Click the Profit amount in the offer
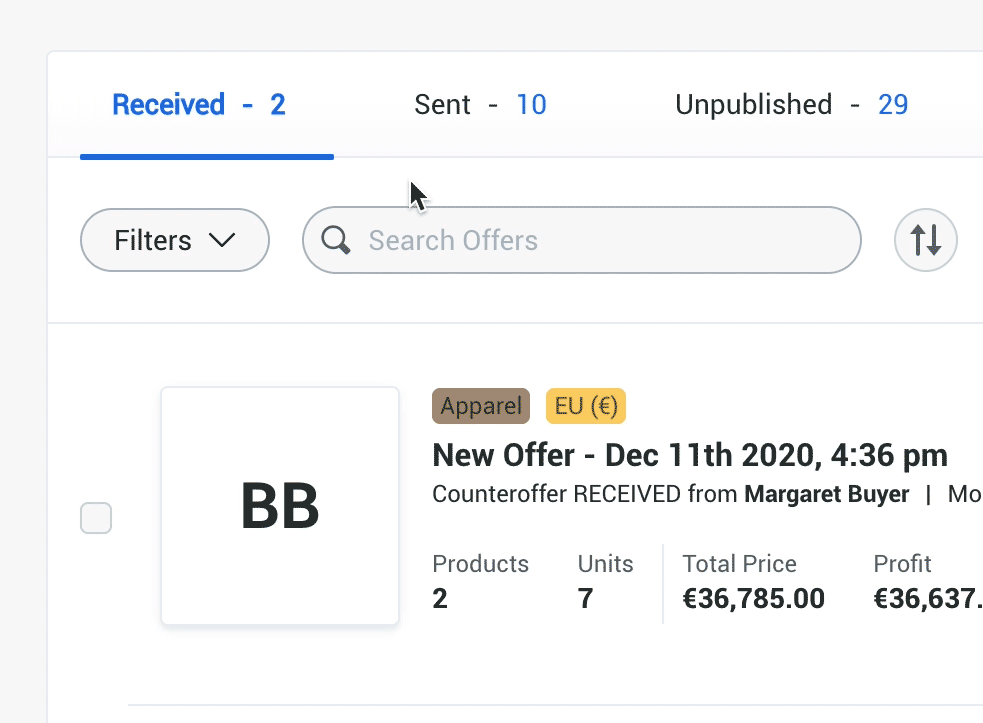Image resolution: width=983 pixels, height=723 pixels. [x=927, y=599]
